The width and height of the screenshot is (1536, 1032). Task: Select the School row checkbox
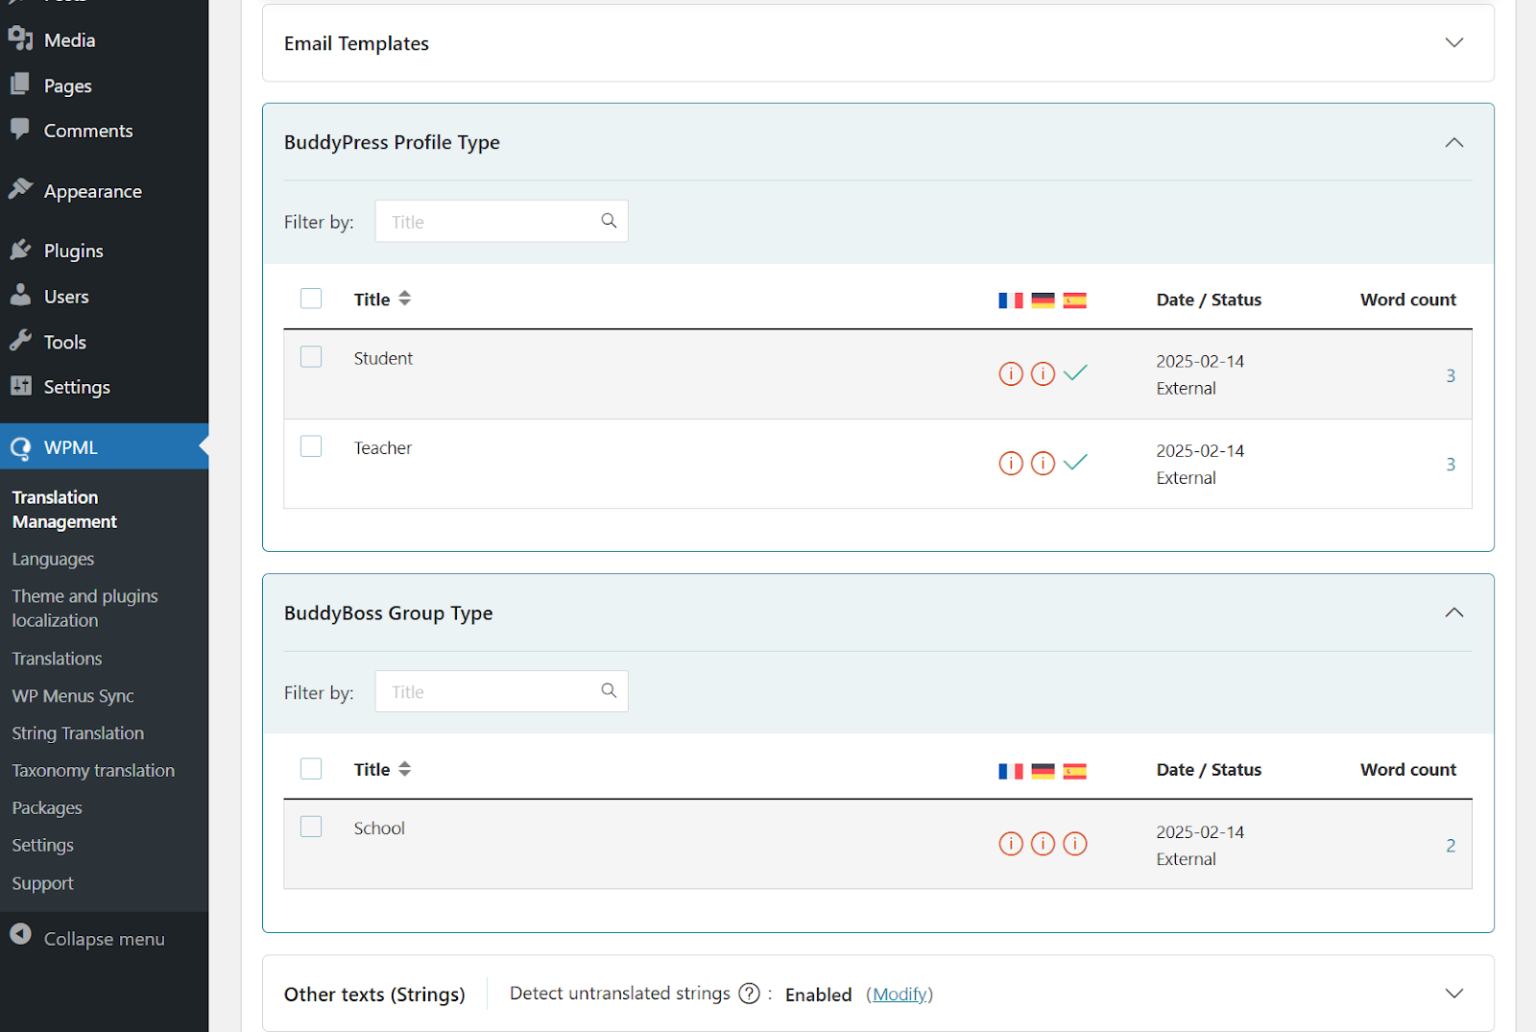click(311, 826)
